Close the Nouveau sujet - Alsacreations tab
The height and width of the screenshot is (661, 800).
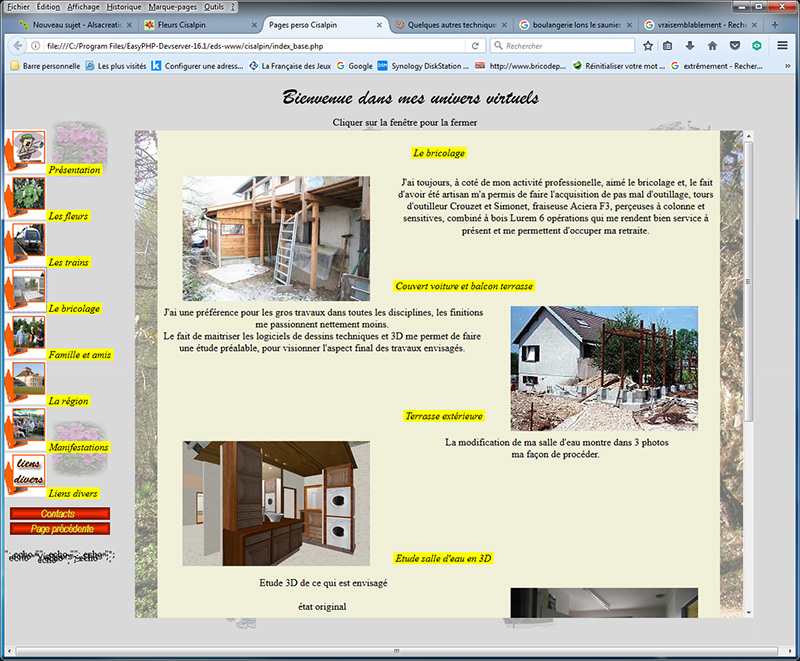click(x=130, y=25)
